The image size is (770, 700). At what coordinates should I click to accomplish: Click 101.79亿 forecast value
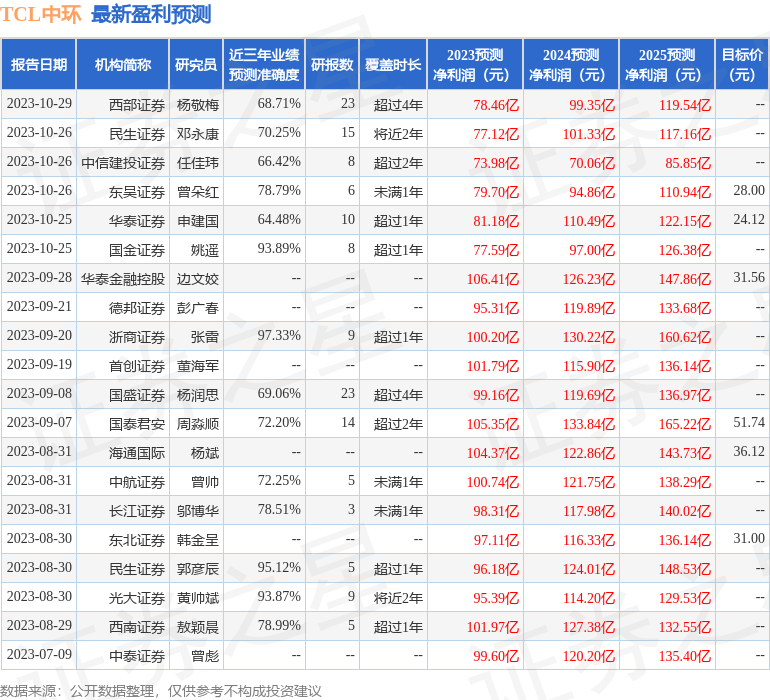(493, 365)
